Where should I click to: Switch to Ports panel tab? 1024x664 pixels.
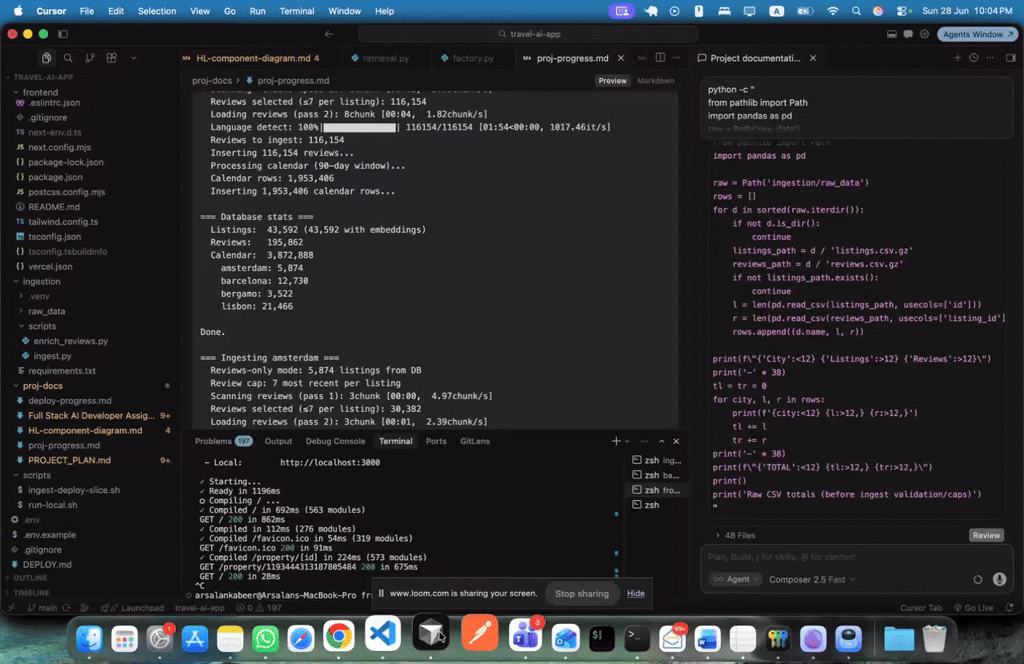click(x=436, y=441)
